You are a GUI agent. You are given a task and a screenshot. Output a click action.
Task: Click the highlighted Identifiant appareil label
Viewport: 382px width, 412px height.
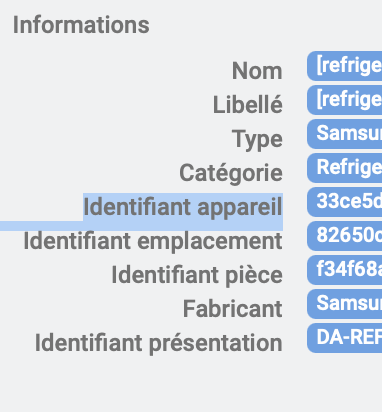coord(183,207)
